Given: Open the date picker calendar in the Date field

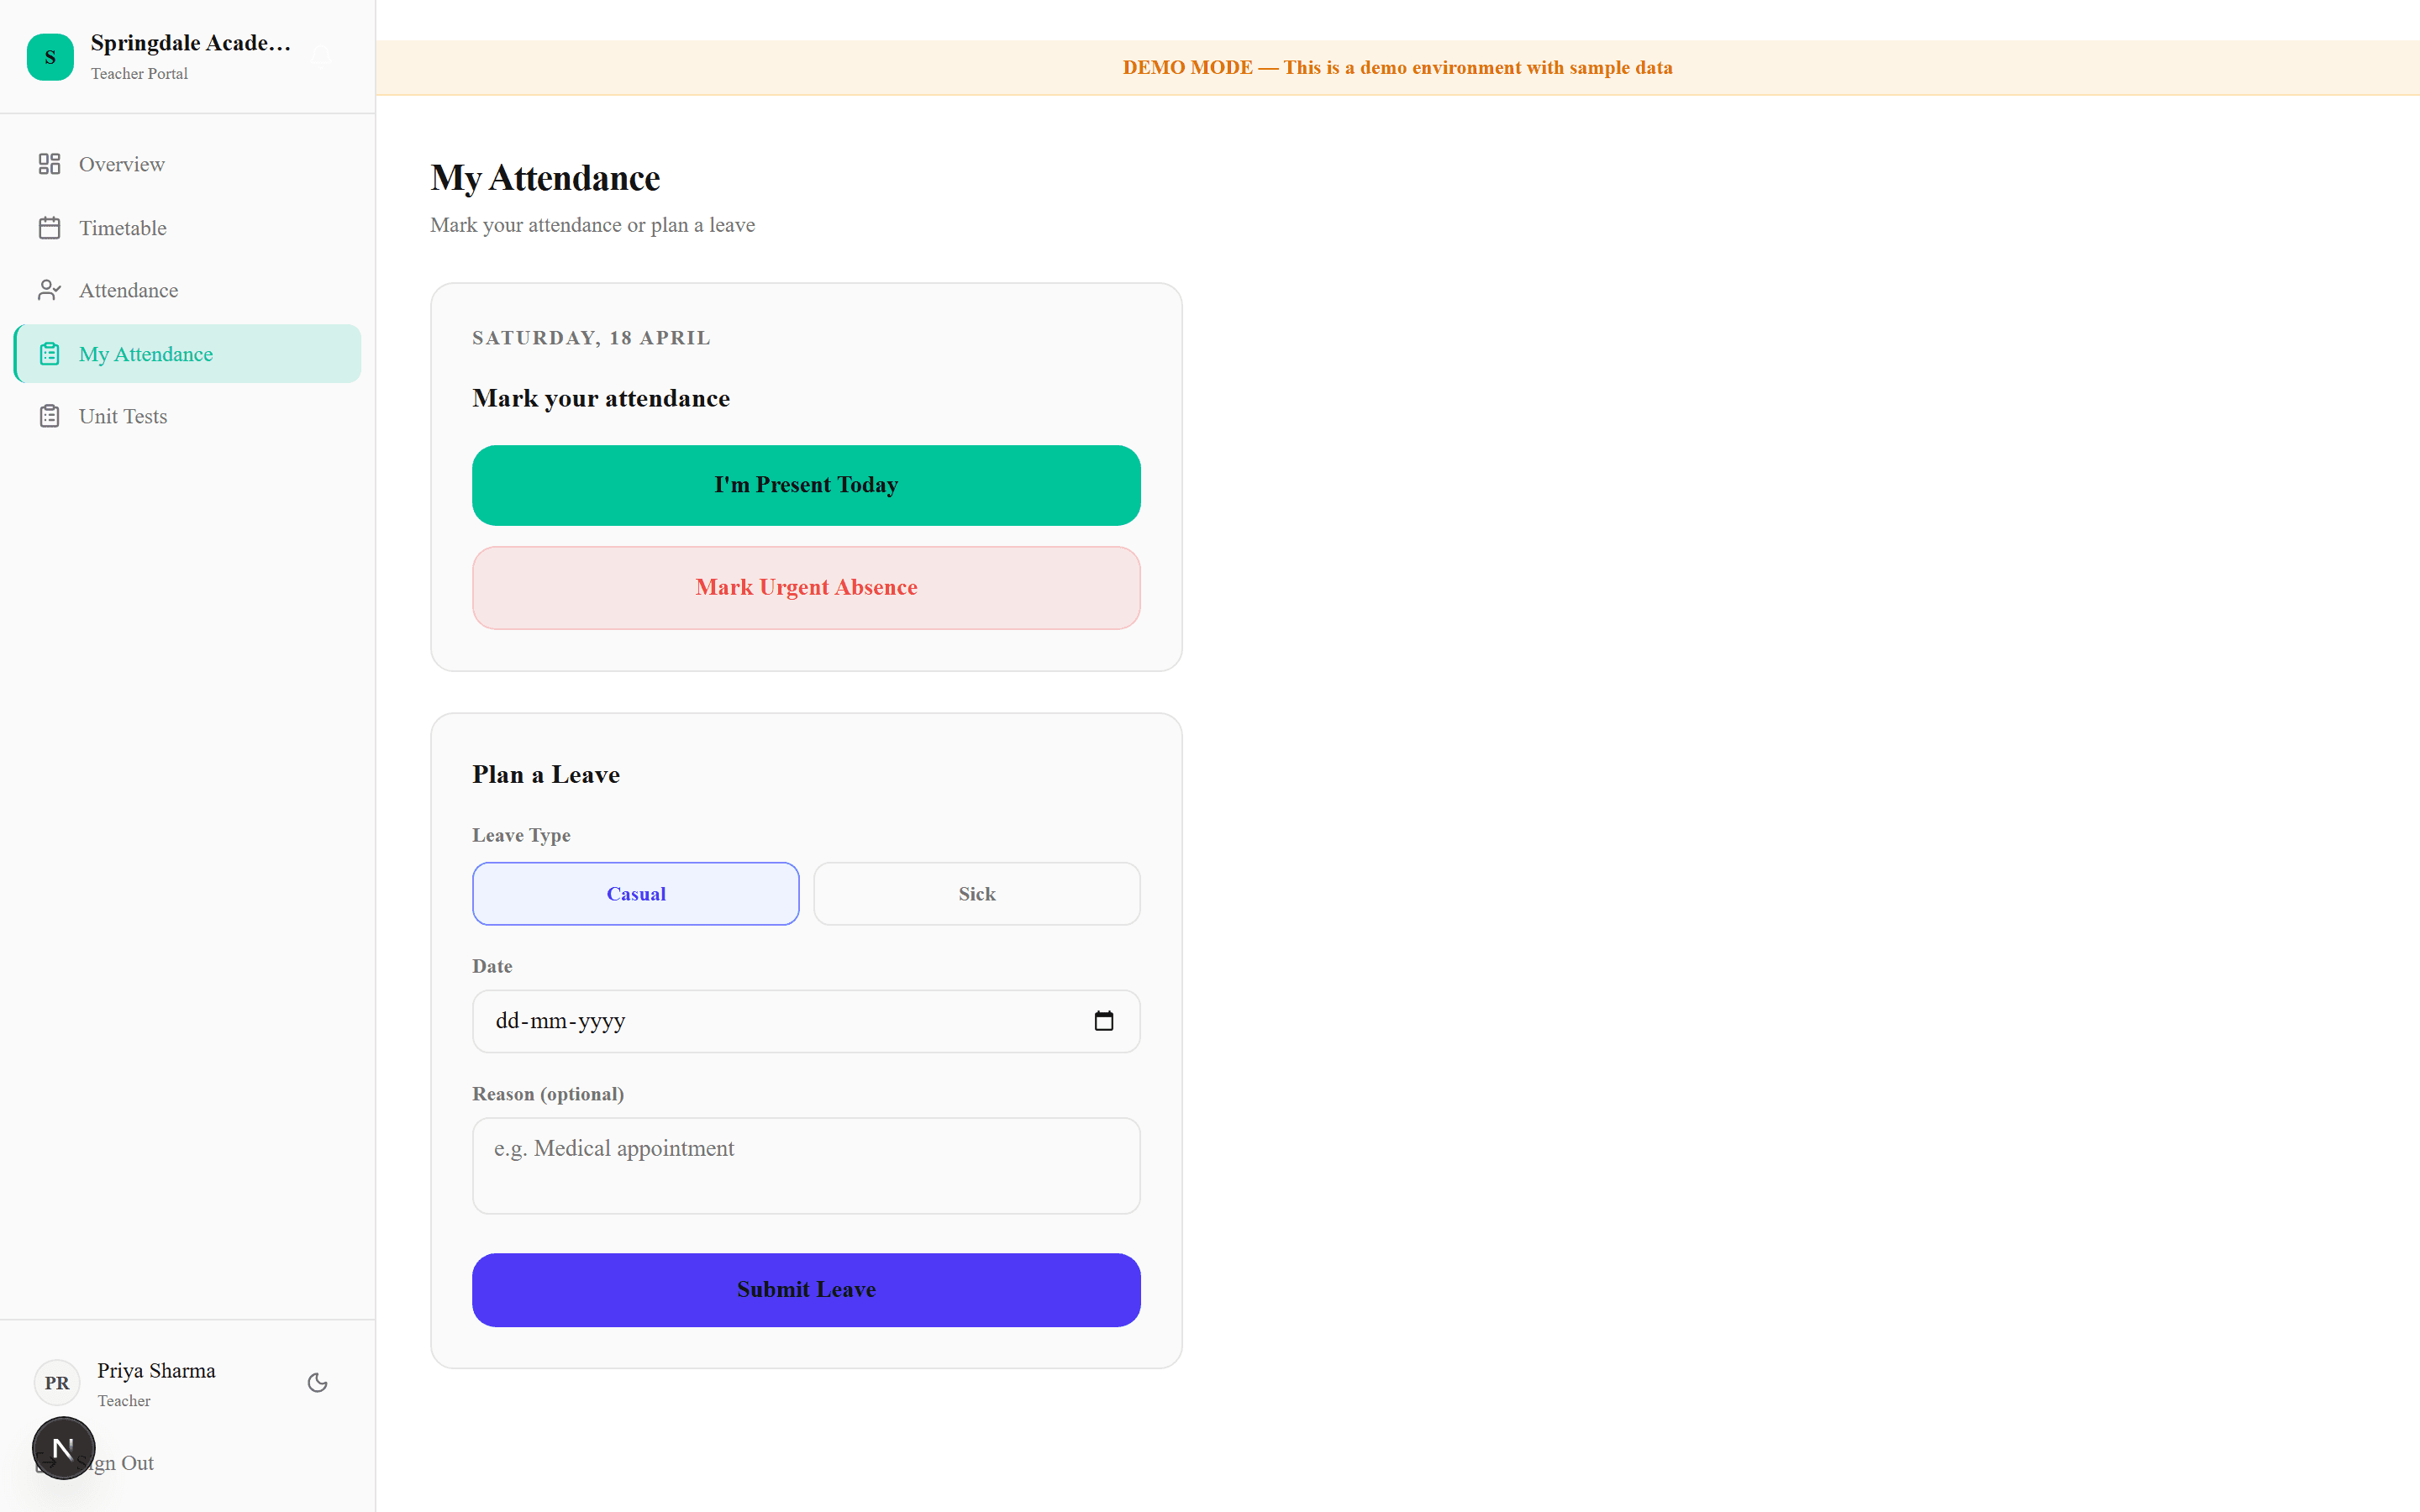Looking at the screenshot, I should (1104, 1021).
